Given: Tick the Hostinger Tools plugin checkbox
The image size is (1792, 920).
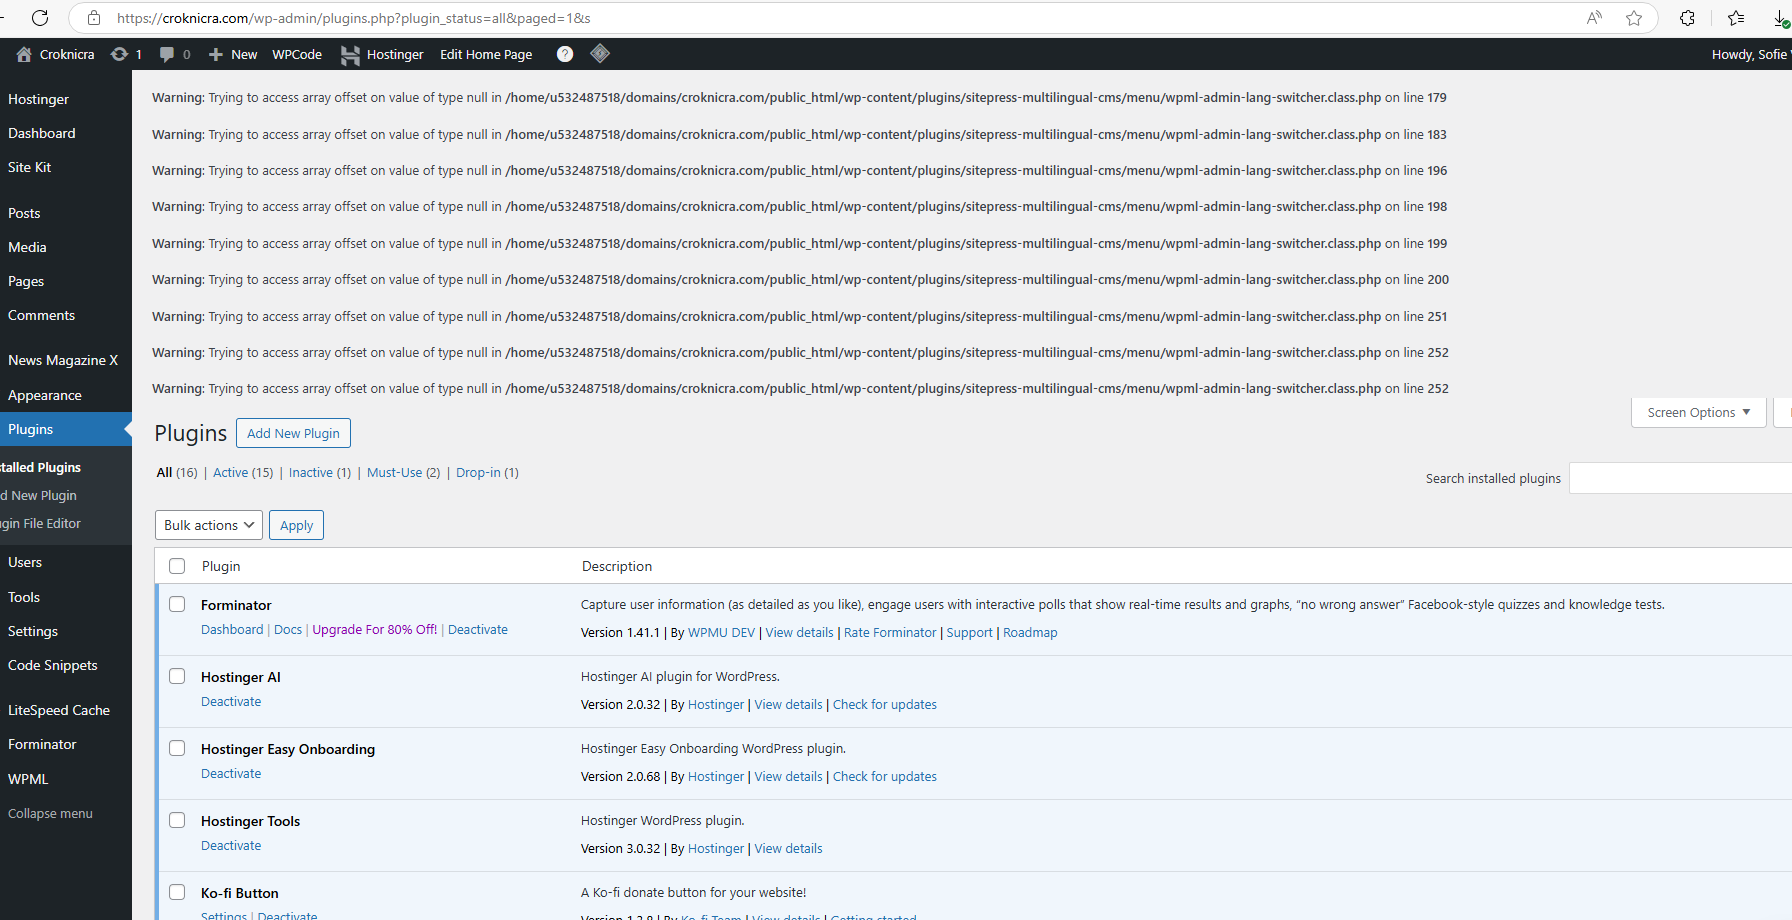Looking at the screenshot, I should click(x=177, y=820).
